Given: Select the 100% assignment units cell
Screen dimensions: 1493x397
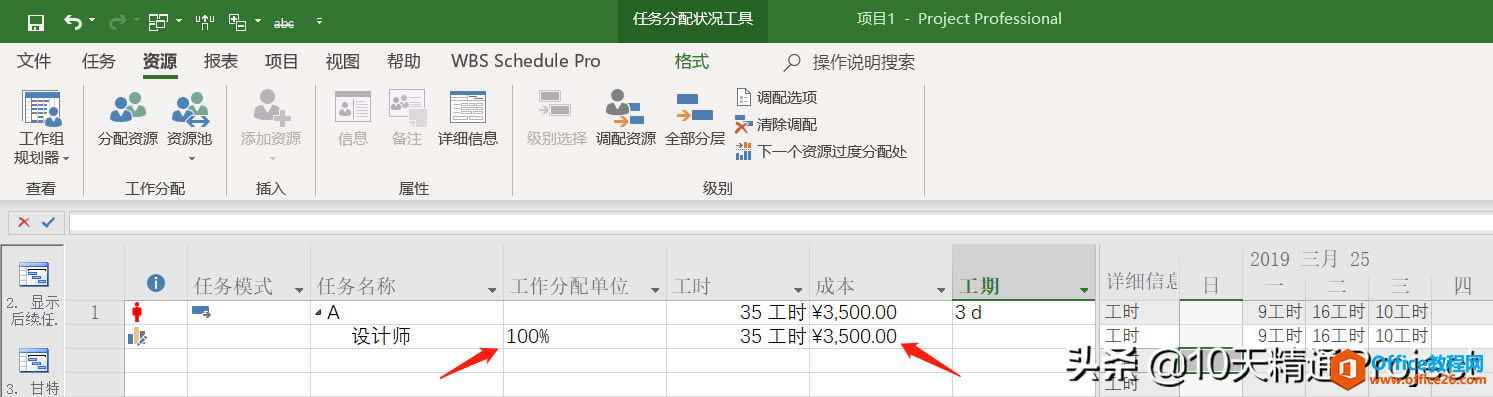Looking at the screenshot, I should click(x=585, y=337).
